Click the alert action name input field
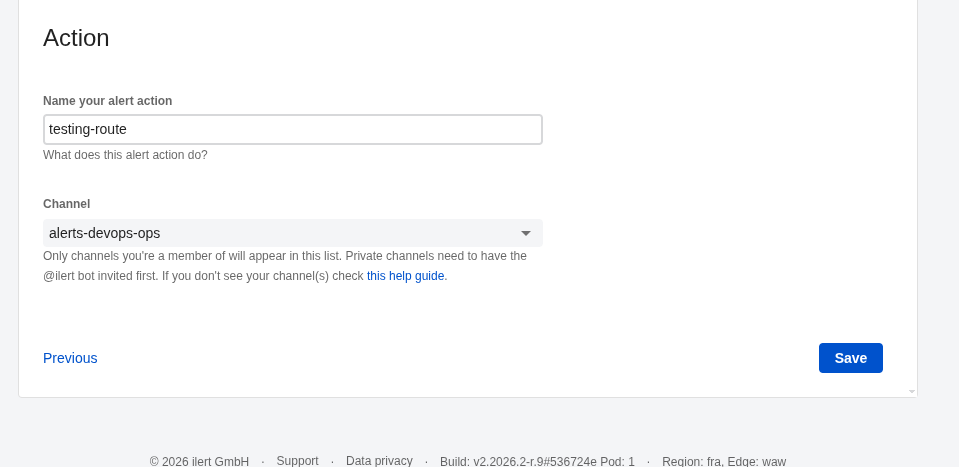 pyautogui.click(x=292, y=129)
